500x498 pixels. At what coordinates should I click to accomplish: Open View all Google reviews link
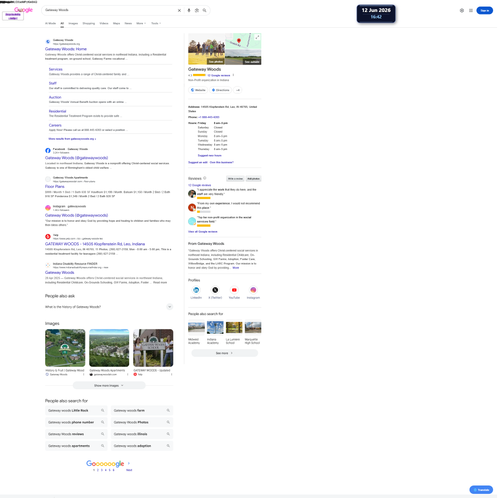(x=203, y=232)
